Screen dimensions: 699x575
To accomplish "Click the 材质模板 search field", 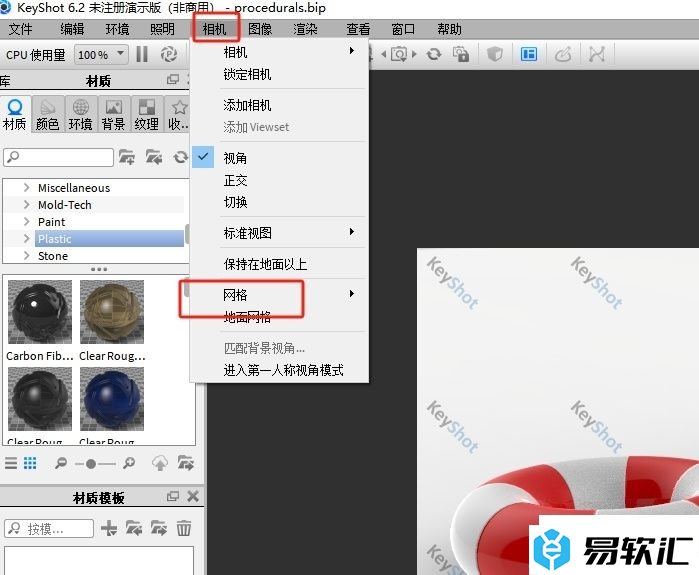I will 49,528.
